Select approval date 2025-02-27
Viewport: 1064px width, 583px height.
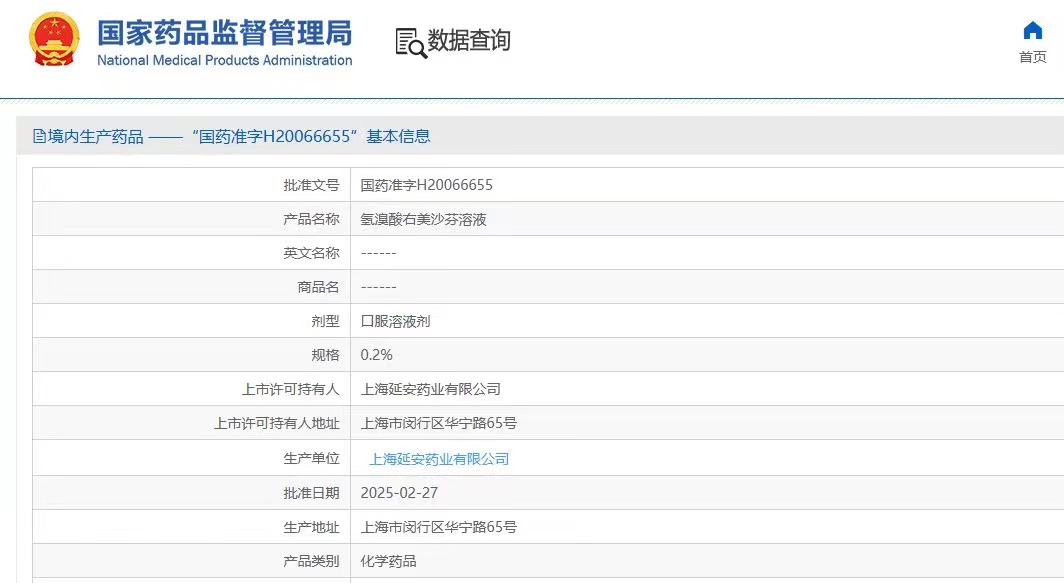point(399,493)
